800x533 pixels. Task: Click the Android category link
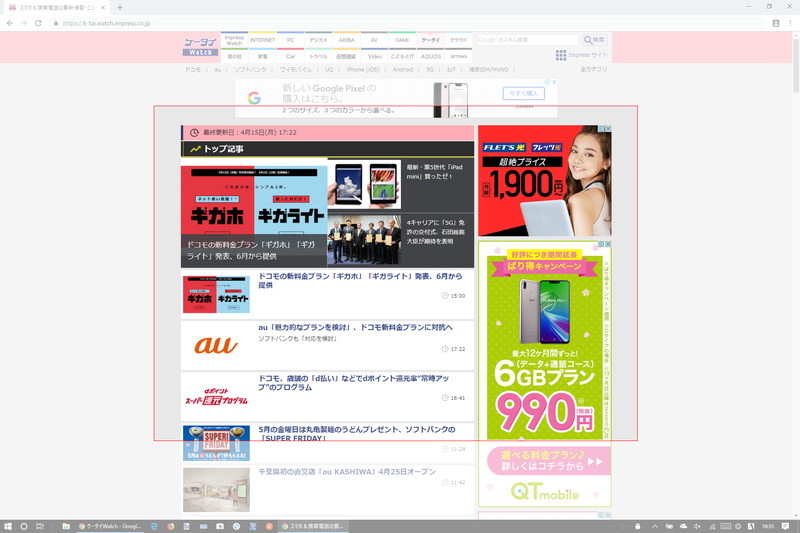(x=403, y=69)
